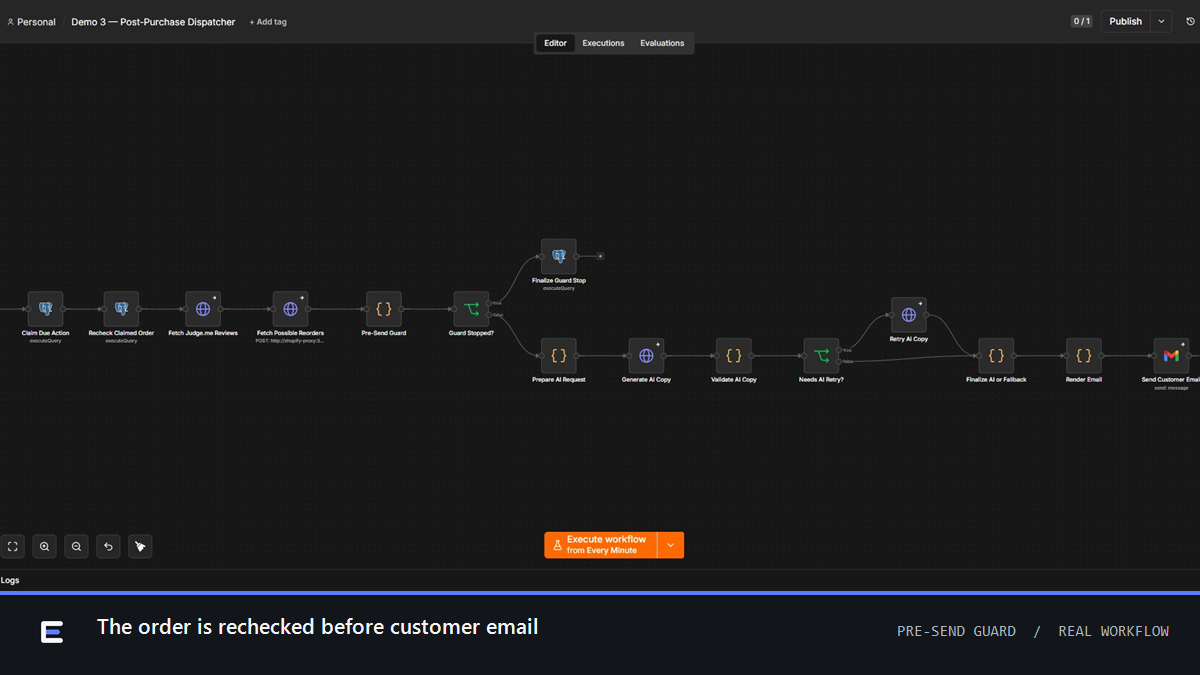
Task: Open the Pre-Send Guard code node
Action: pos(384,309)
